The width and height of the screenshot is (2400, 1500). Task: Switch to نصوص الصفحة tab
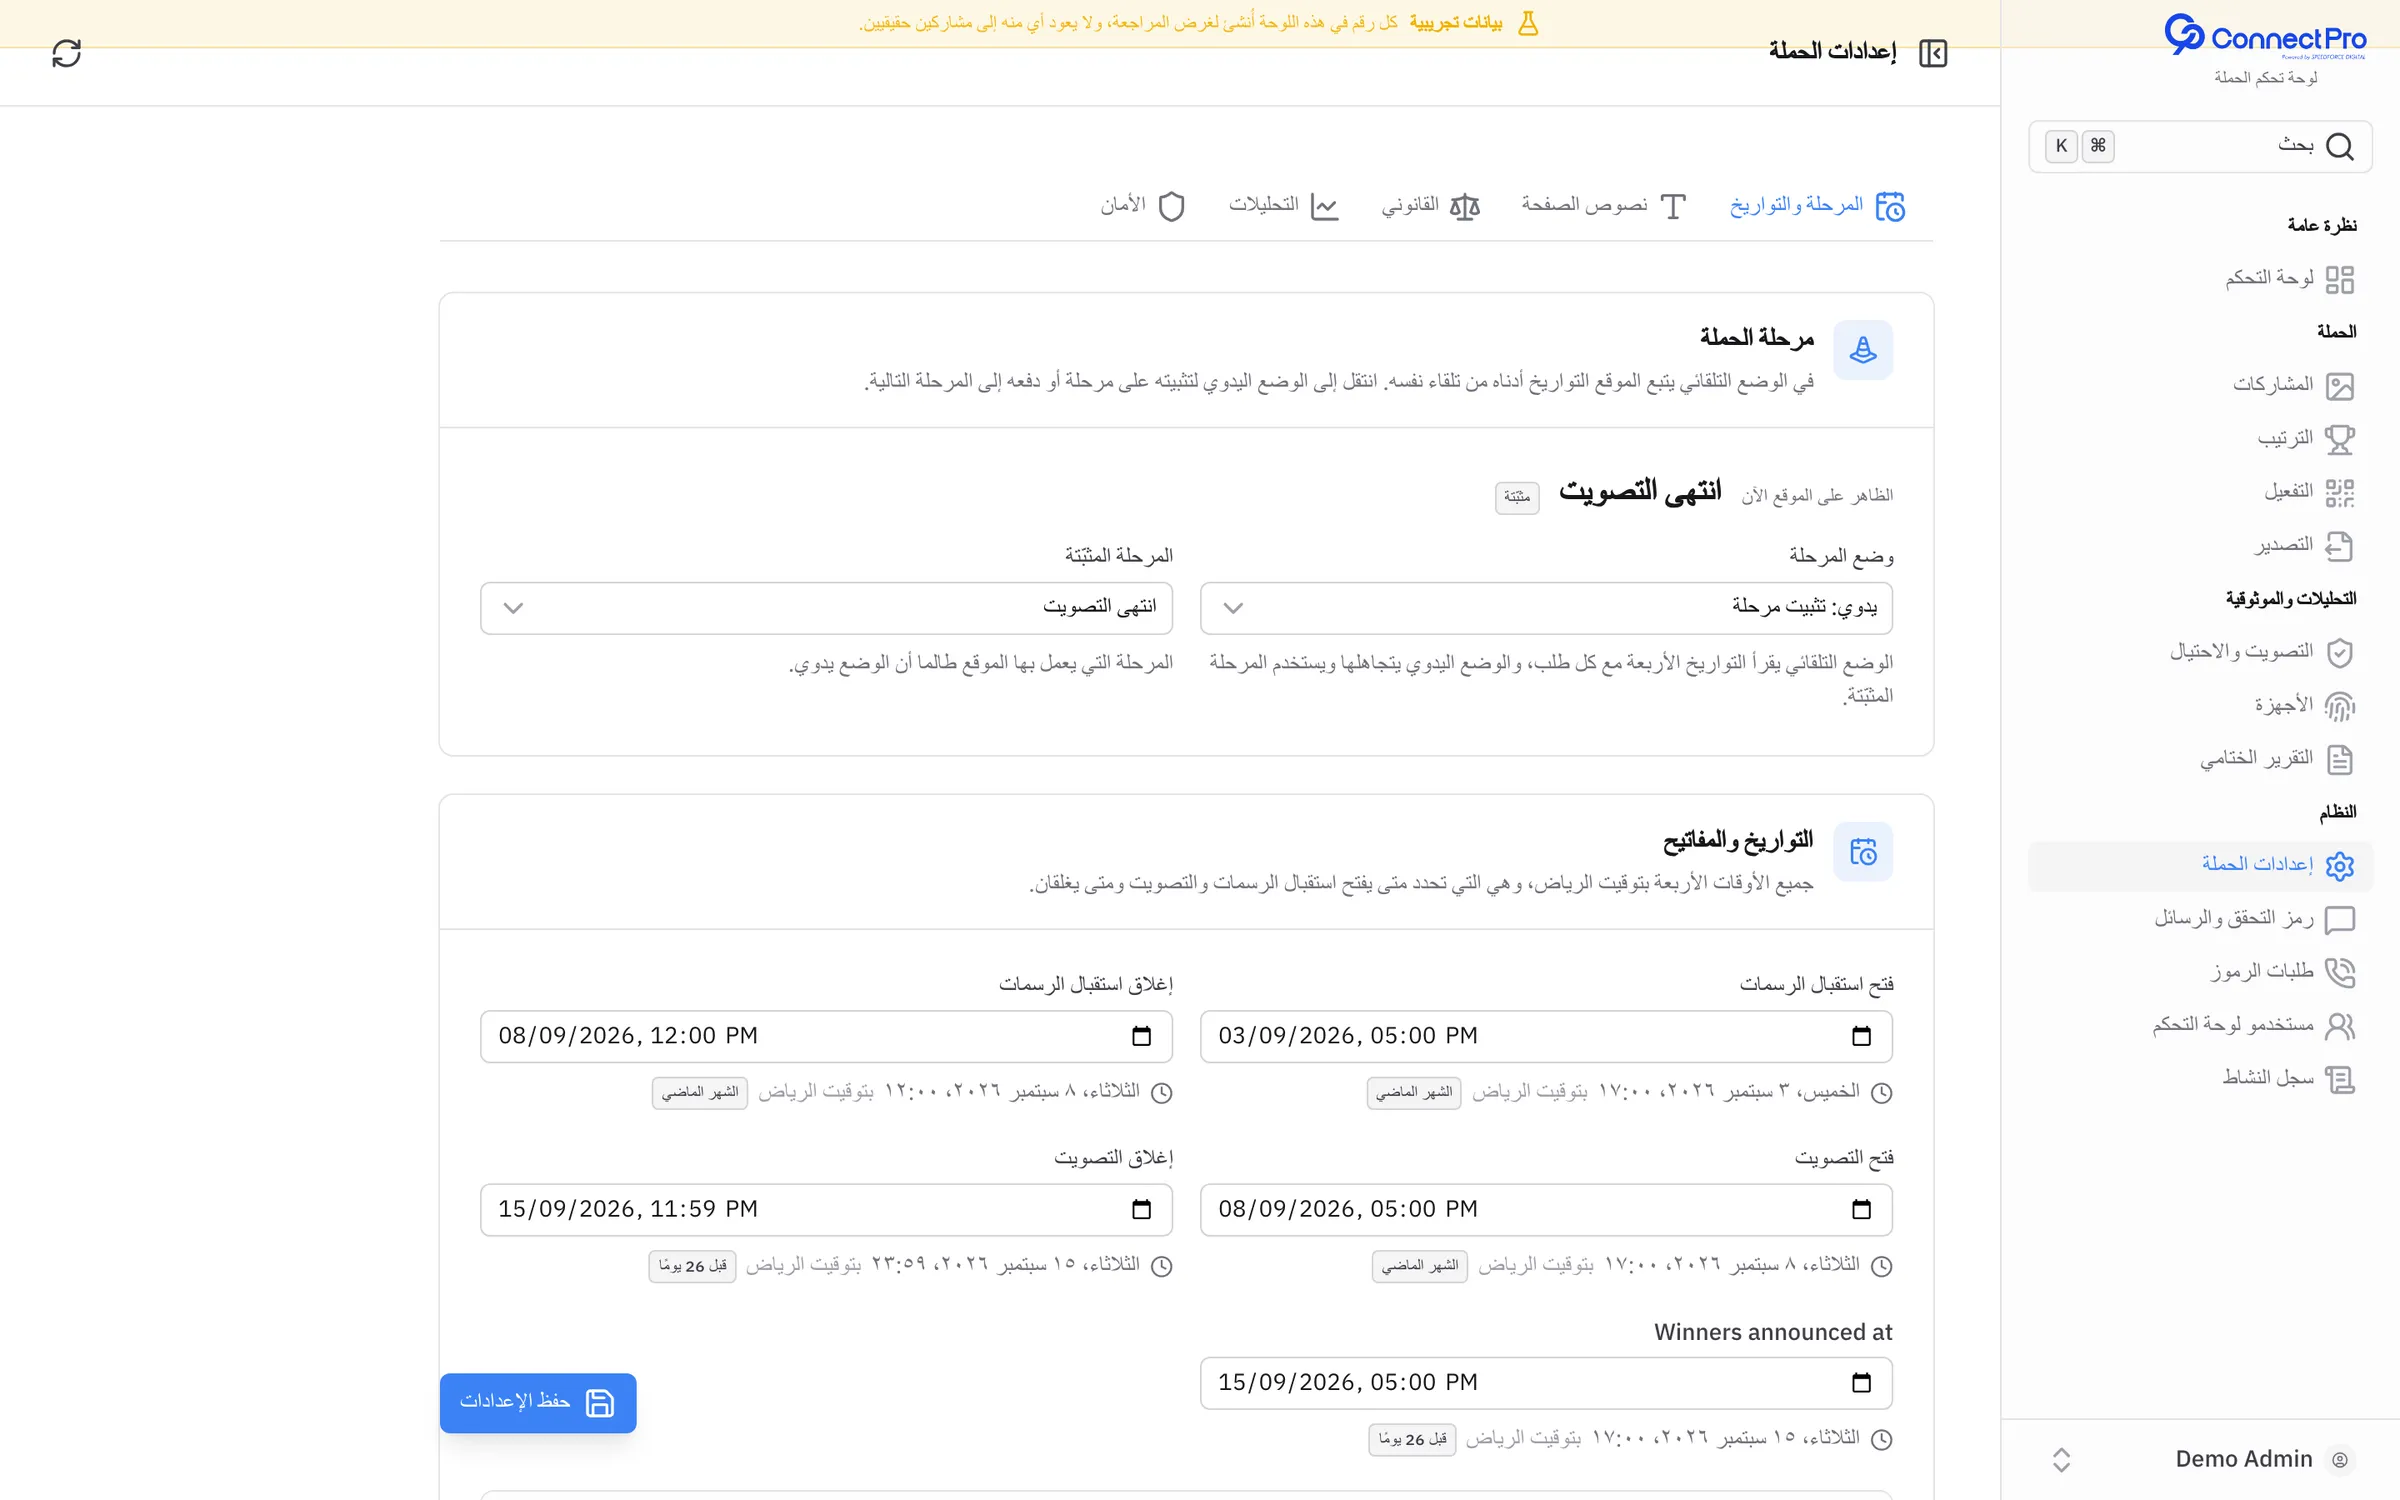coord(1604,206)
